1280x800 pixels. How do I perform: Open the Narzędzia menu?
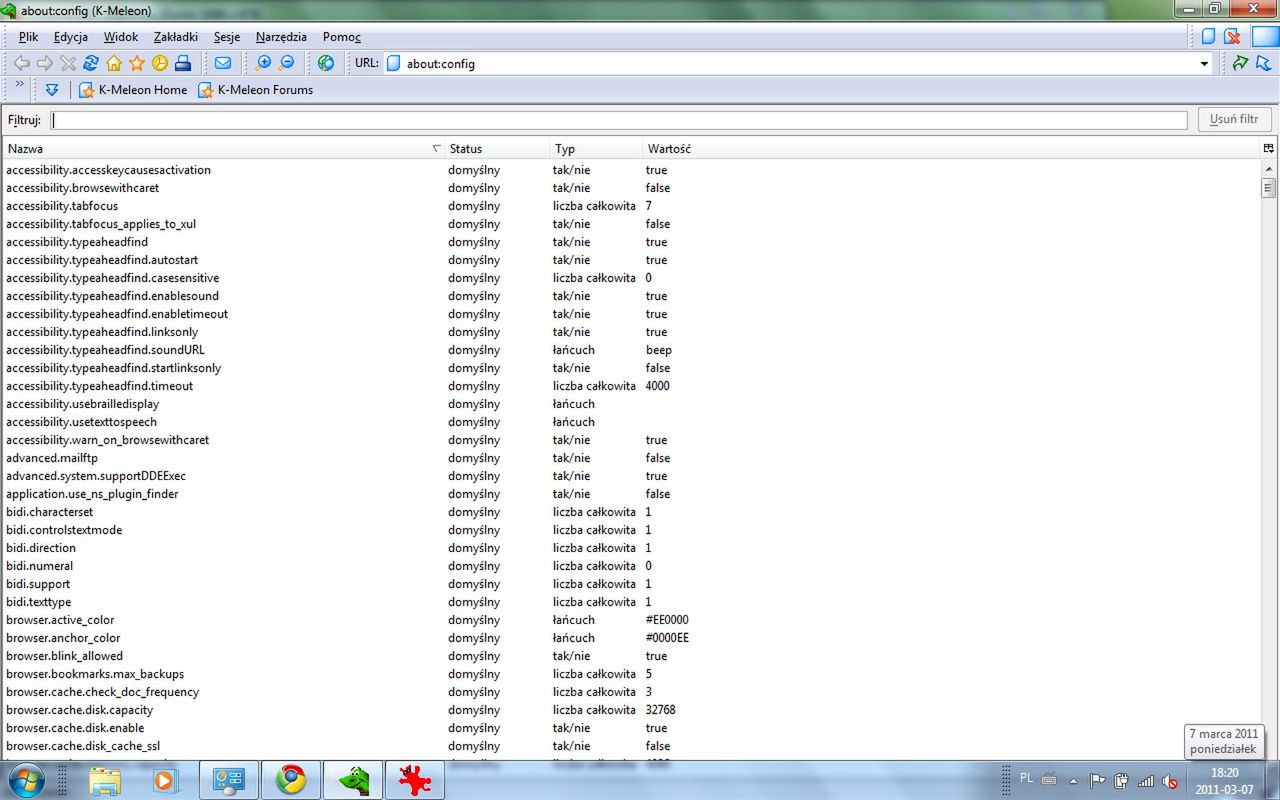[281, 36]
